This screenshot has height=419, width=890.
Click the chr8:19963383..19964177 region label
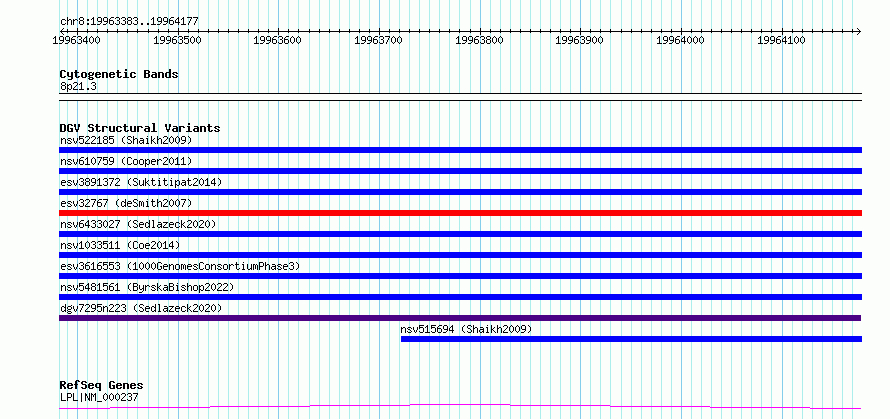click(x=129, y=22)
